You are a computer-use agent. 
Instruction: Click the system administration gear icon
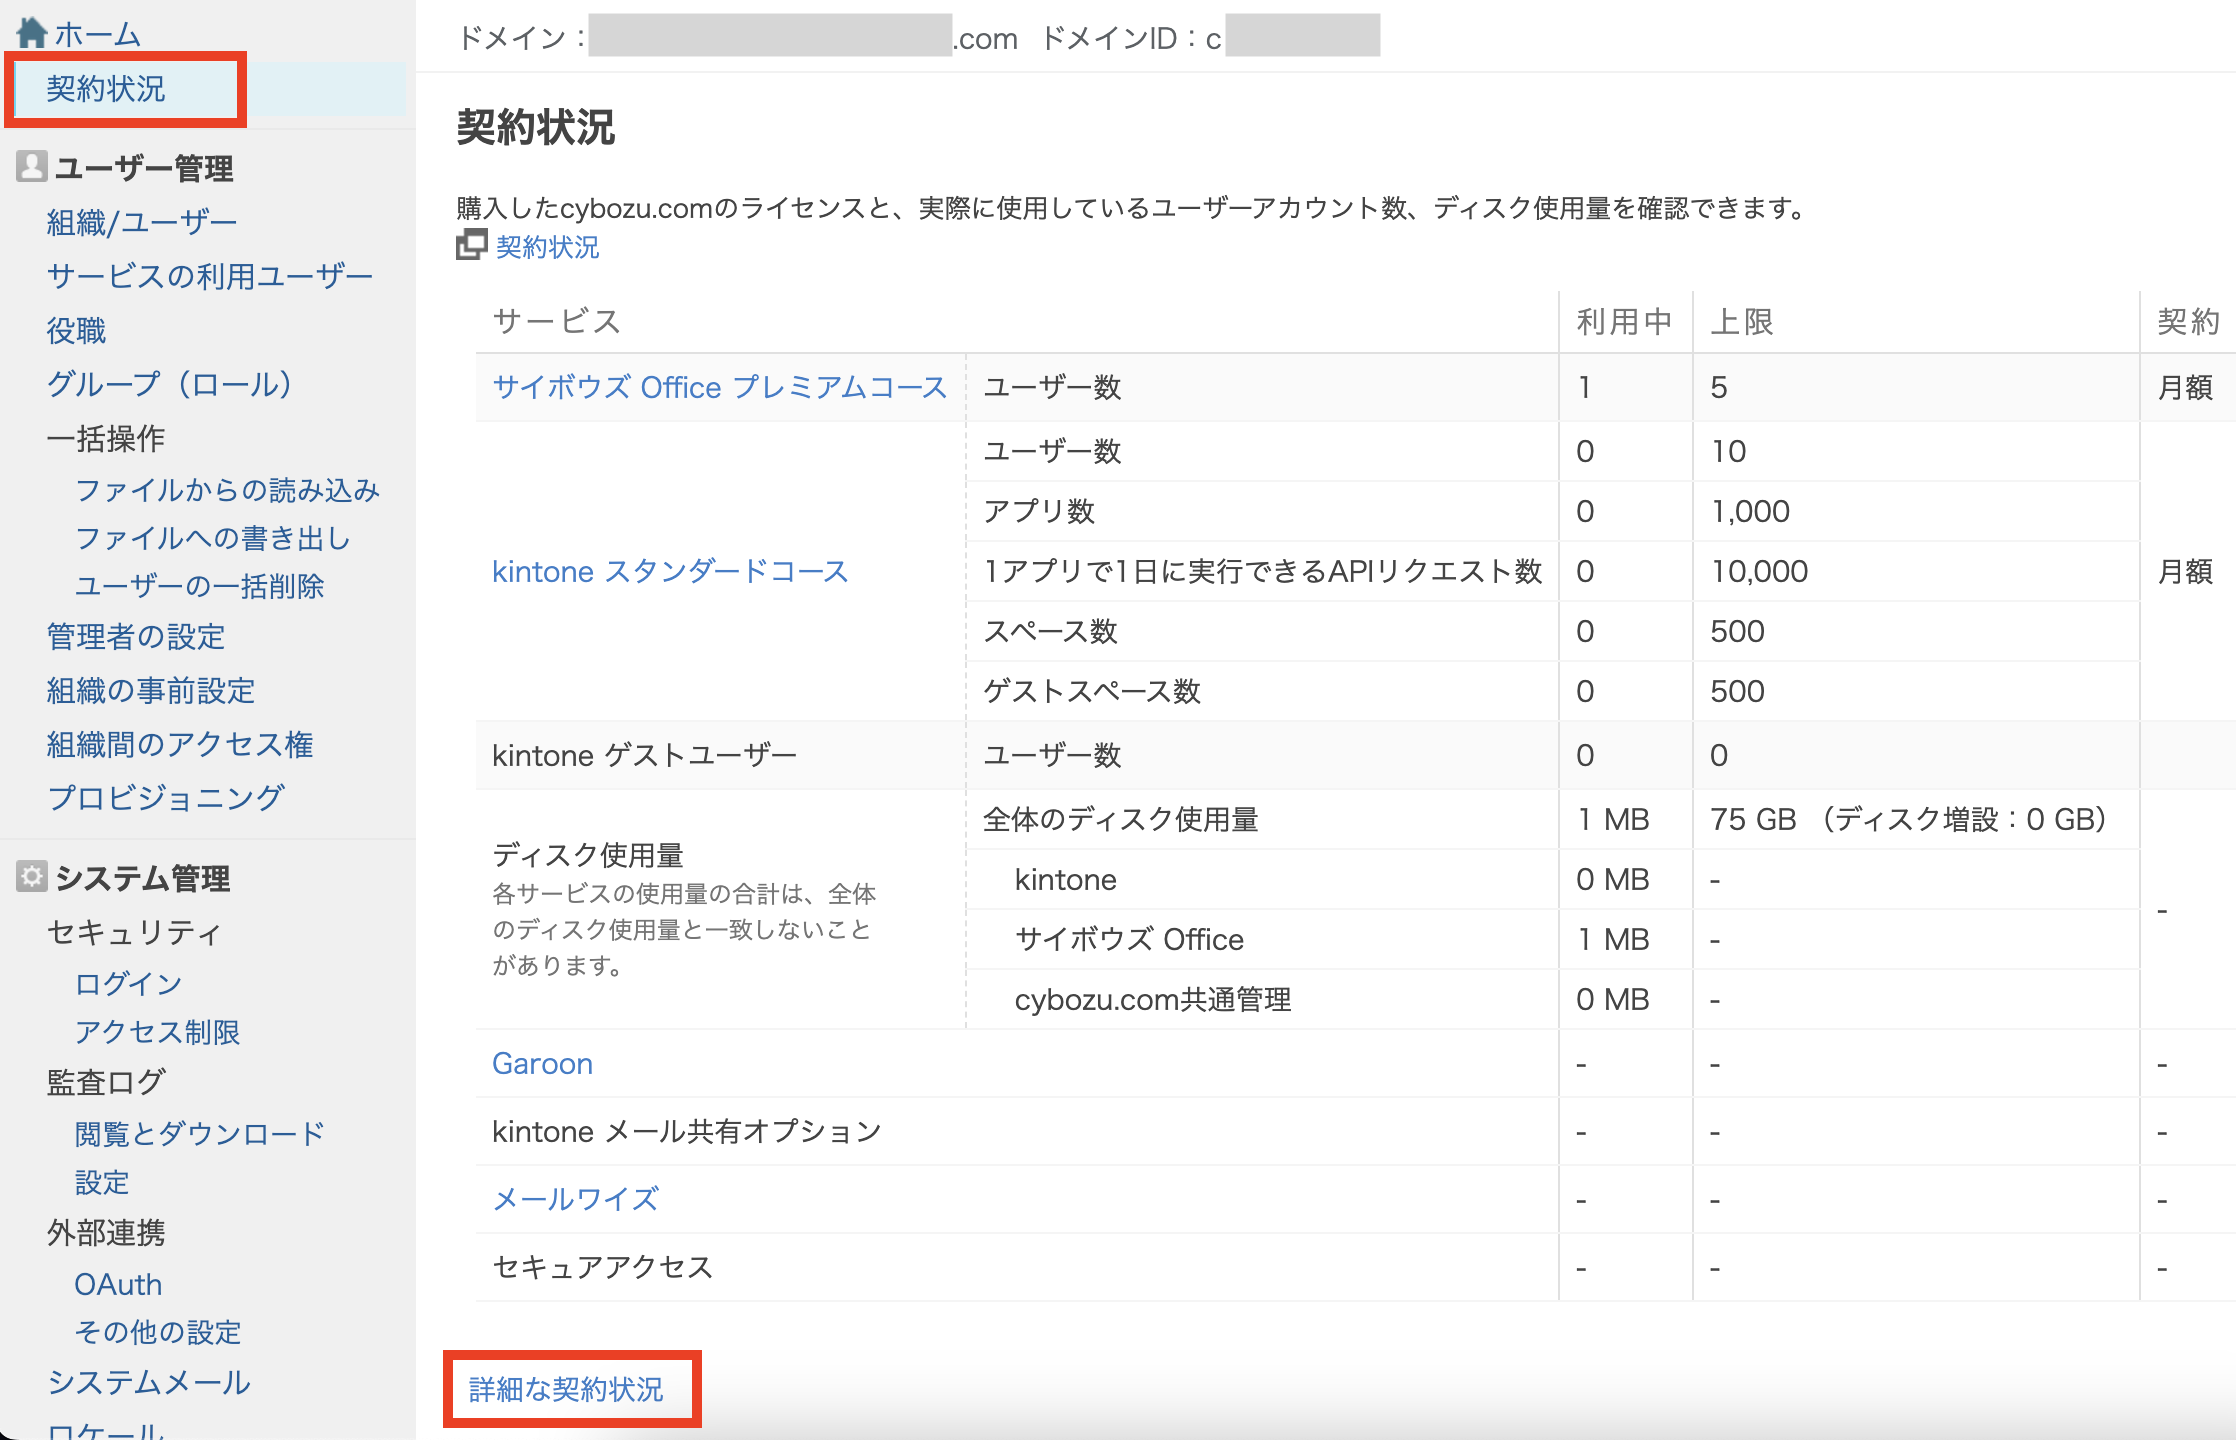(31, 876)
